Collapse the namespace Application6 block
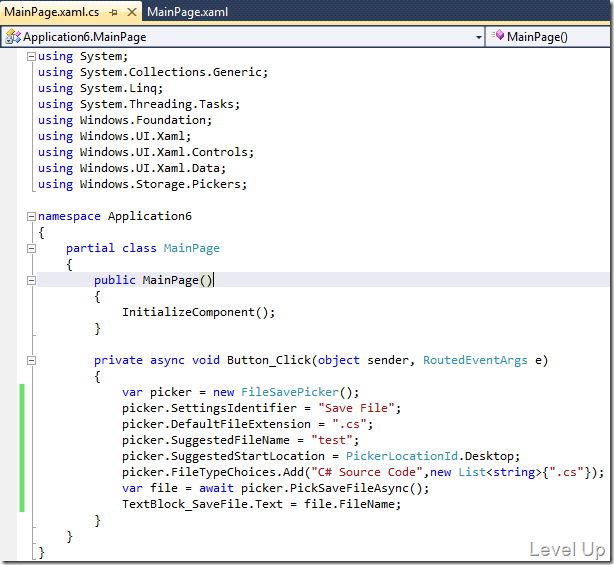 [x=31, y=216]
